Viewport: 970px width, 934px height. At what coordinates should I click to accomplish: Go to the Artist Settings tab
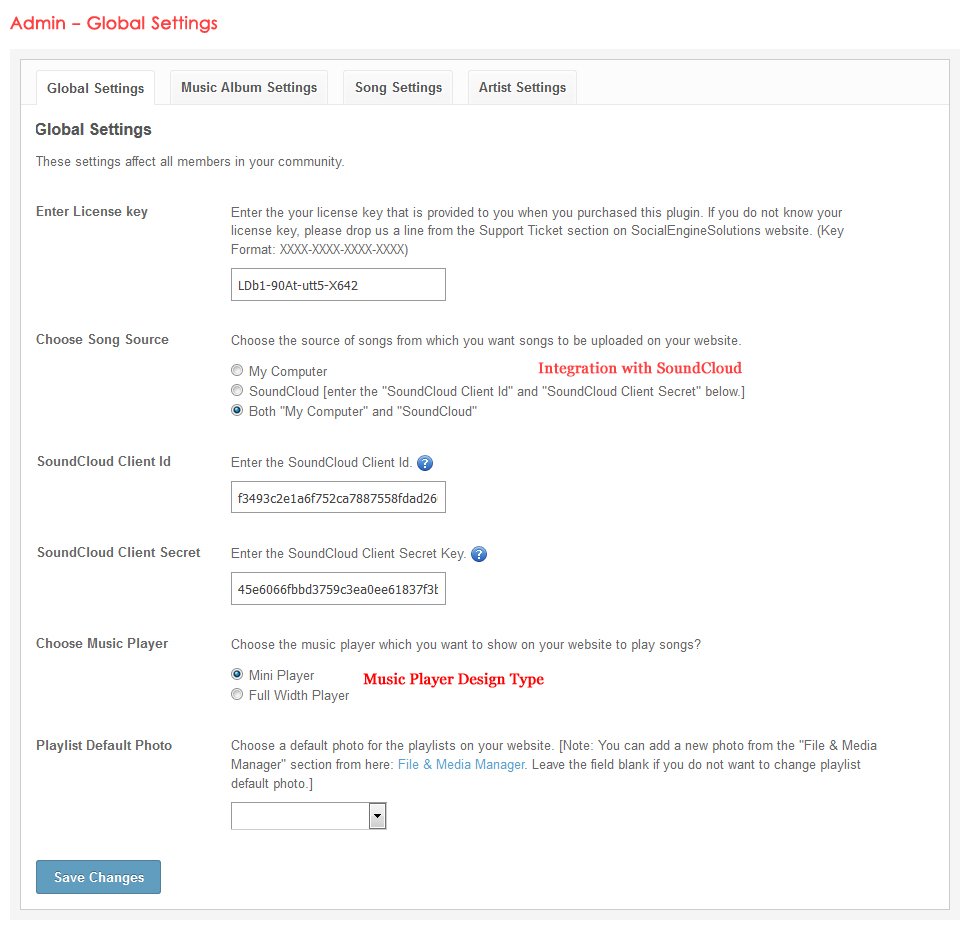point(522,88)
